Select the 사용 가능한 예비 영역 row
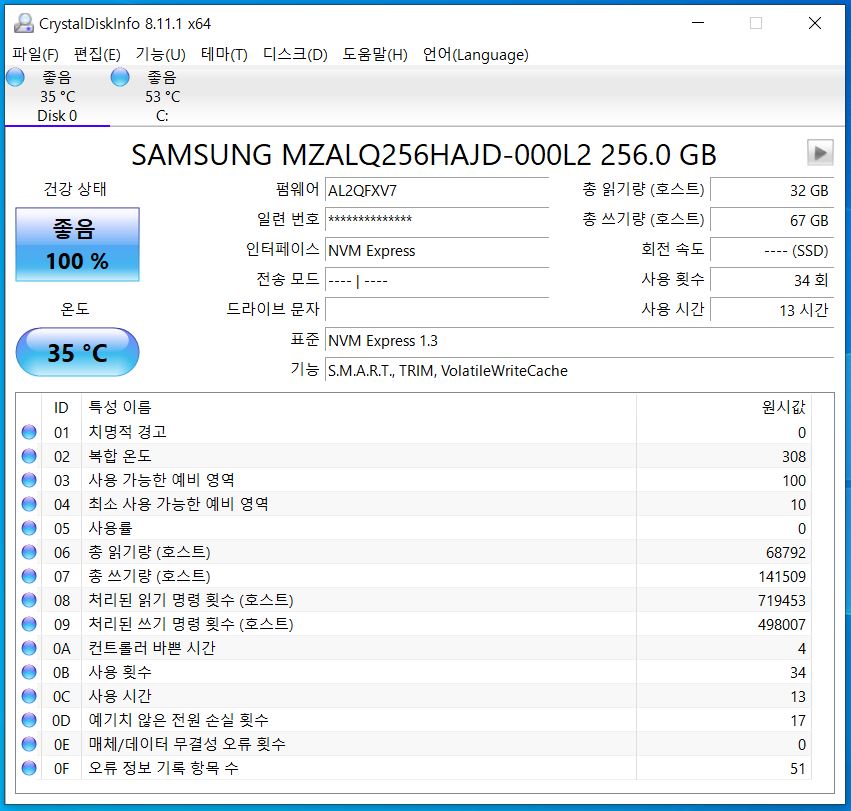 coord(414,480)
